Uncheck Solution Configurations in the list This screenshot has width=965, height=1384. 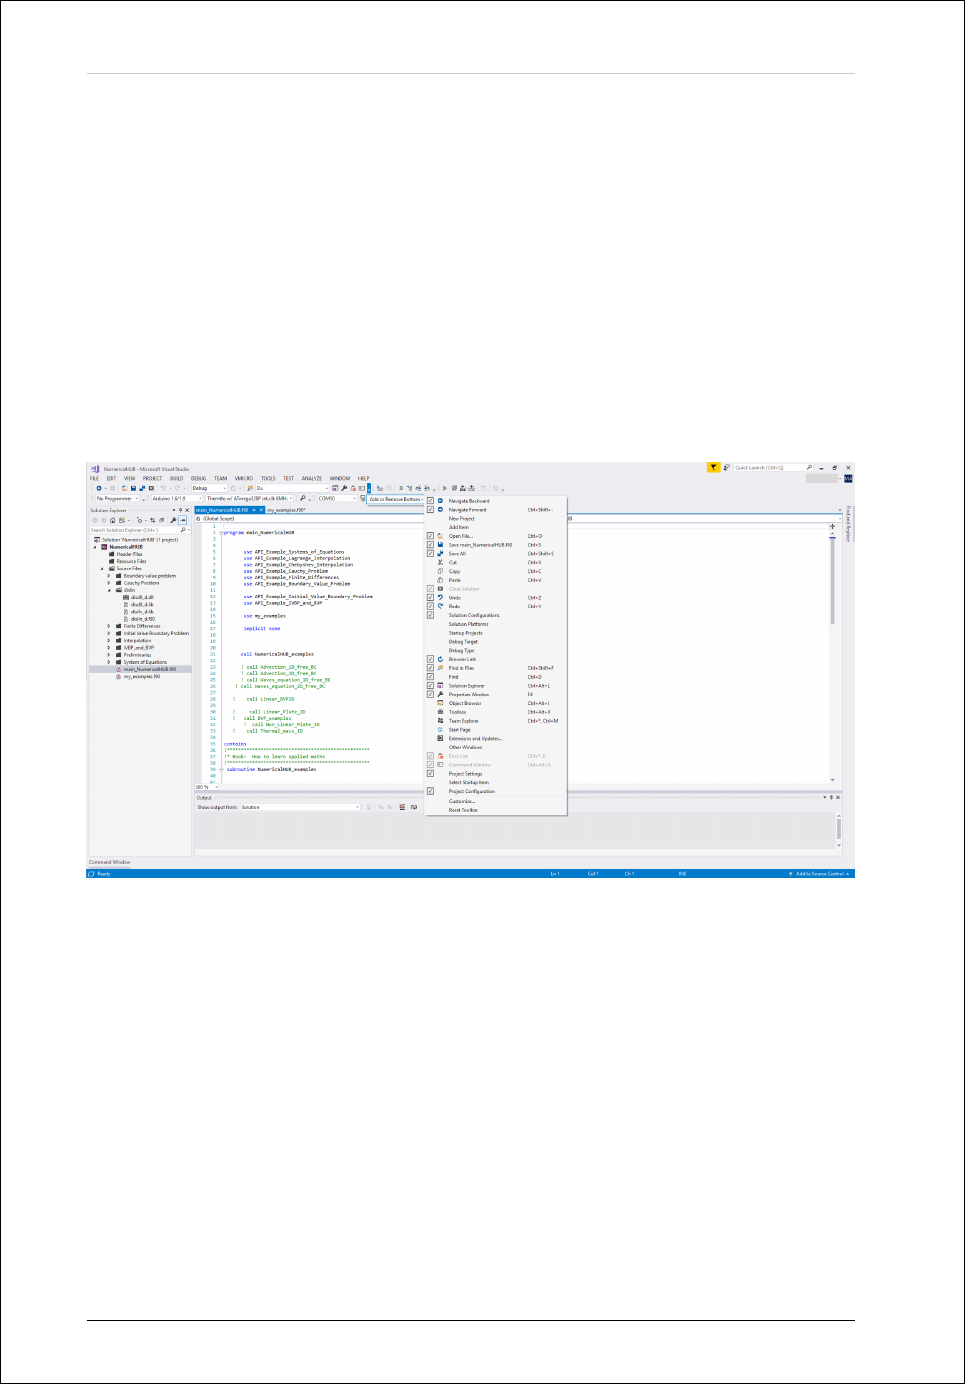(x=431, y=615)
